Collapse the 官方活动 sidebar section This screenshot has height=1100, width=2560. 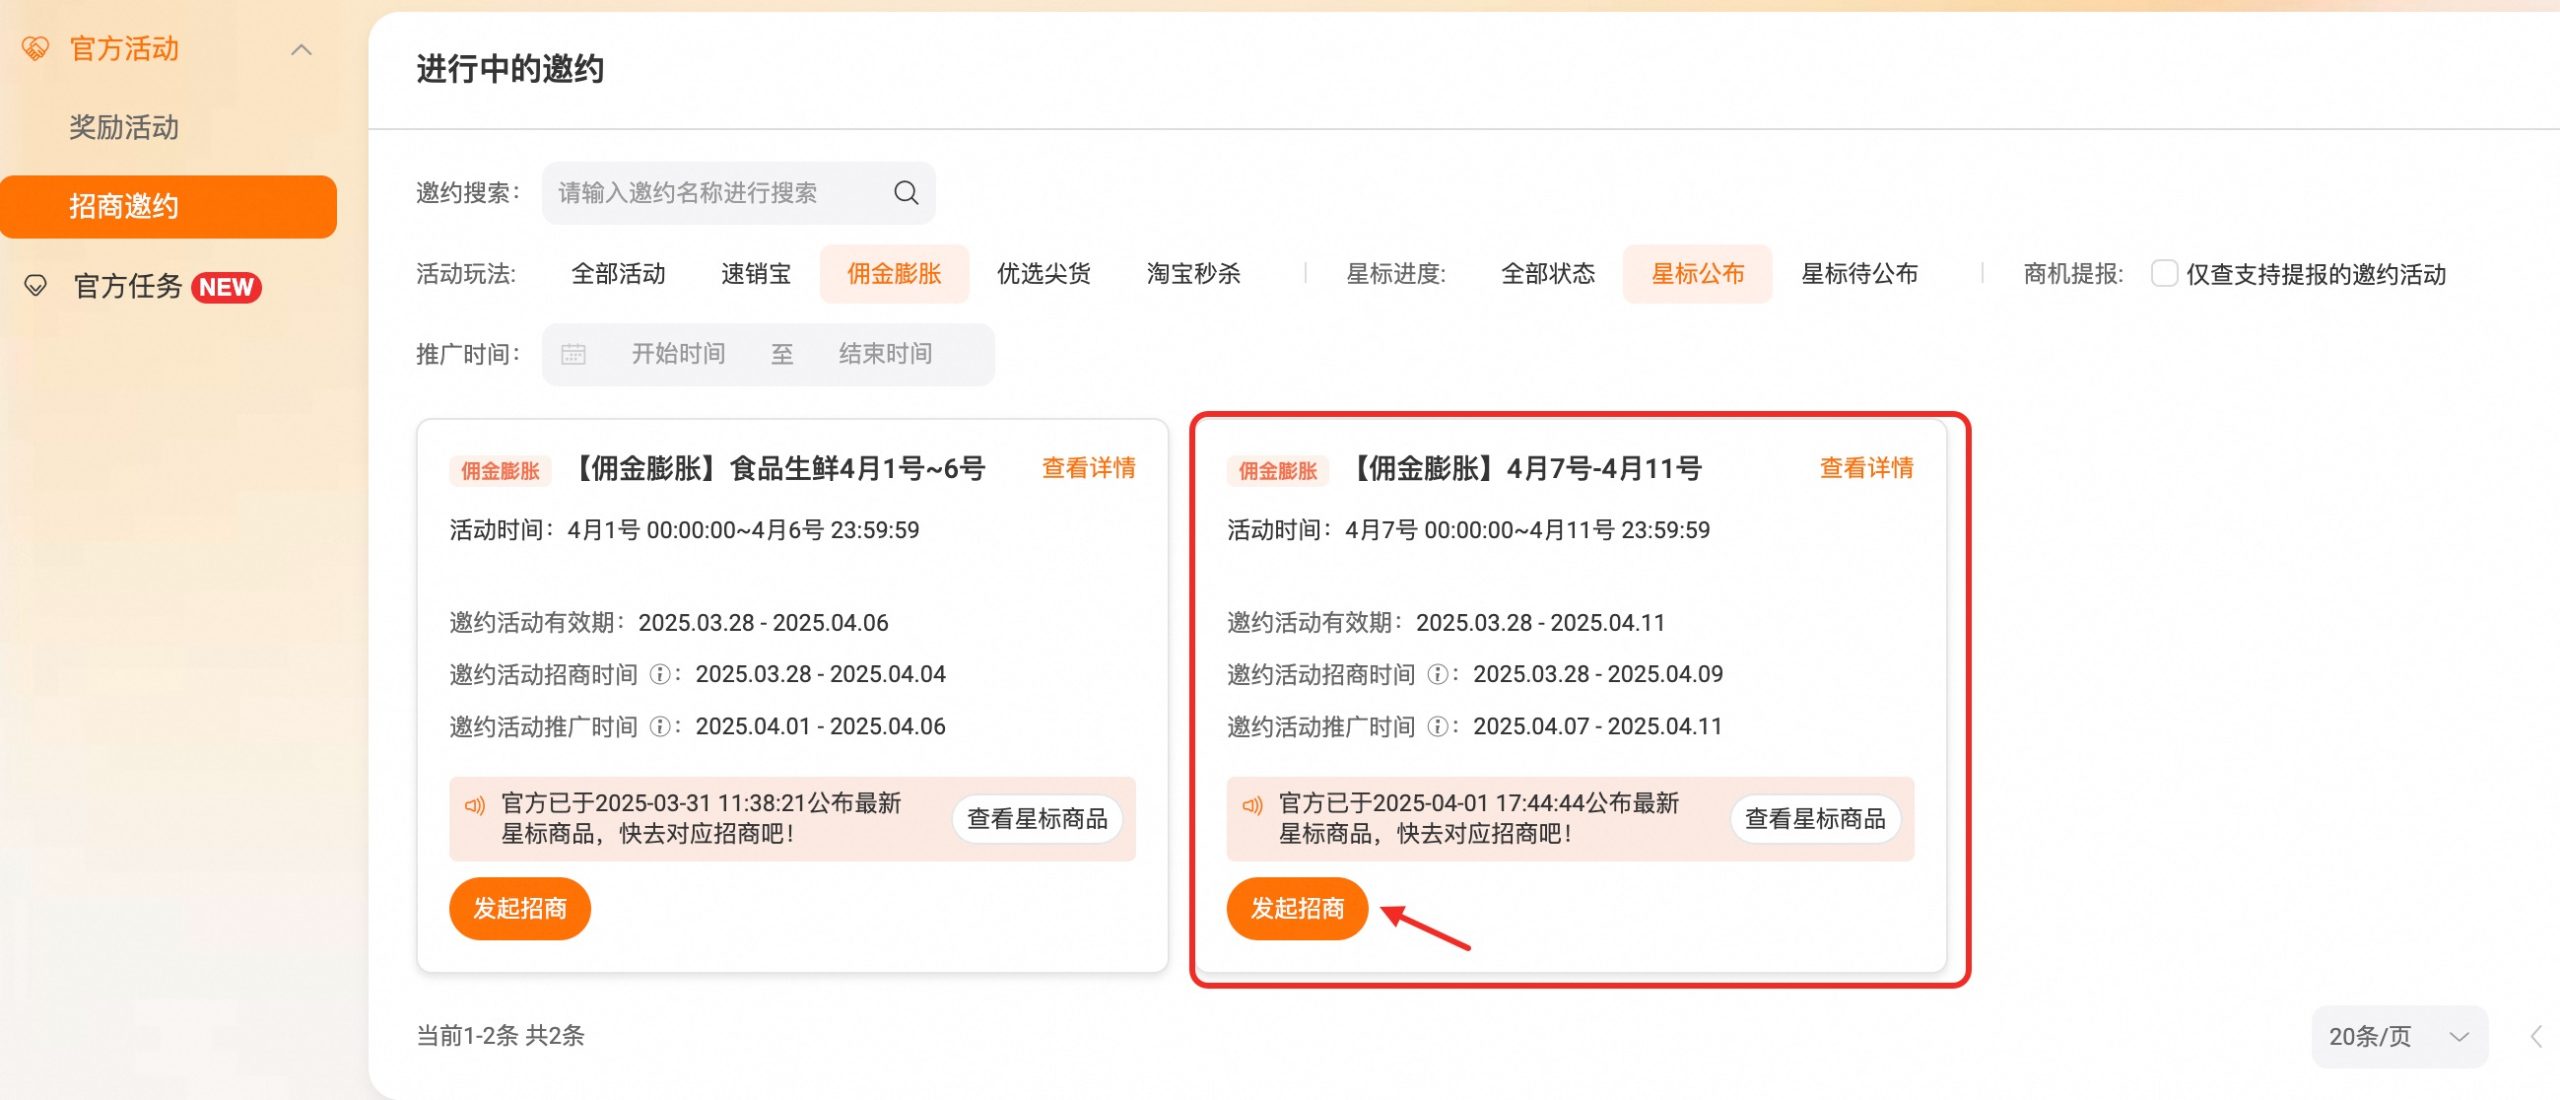click(x=301, y=49)
